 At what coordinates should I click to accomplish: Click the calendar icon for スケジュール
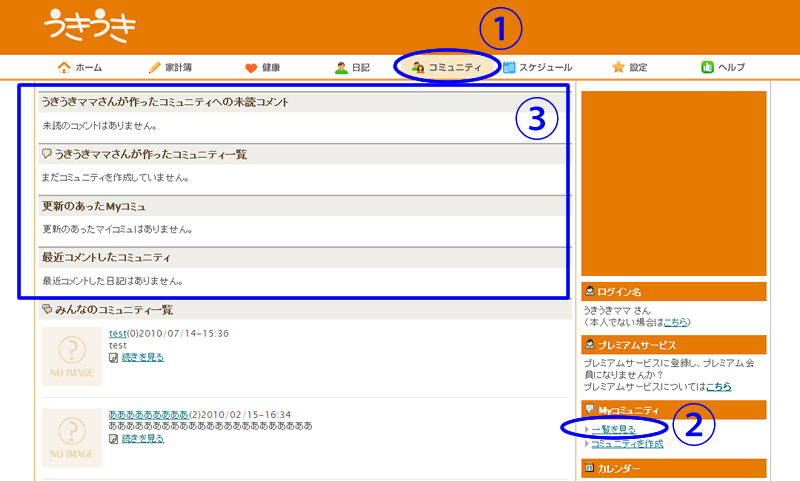[x=510, y=68]
